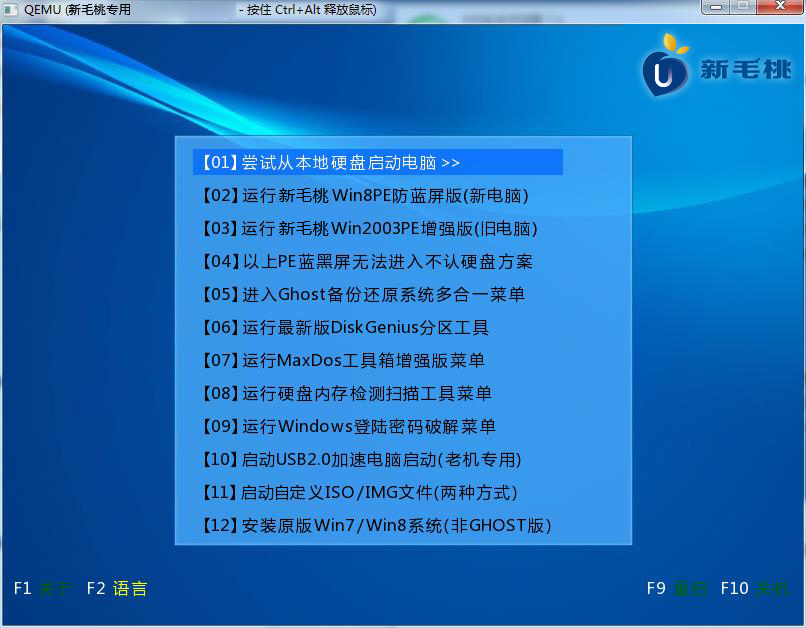Close the QEMU window
806x628 pixels.
[780, 7]
